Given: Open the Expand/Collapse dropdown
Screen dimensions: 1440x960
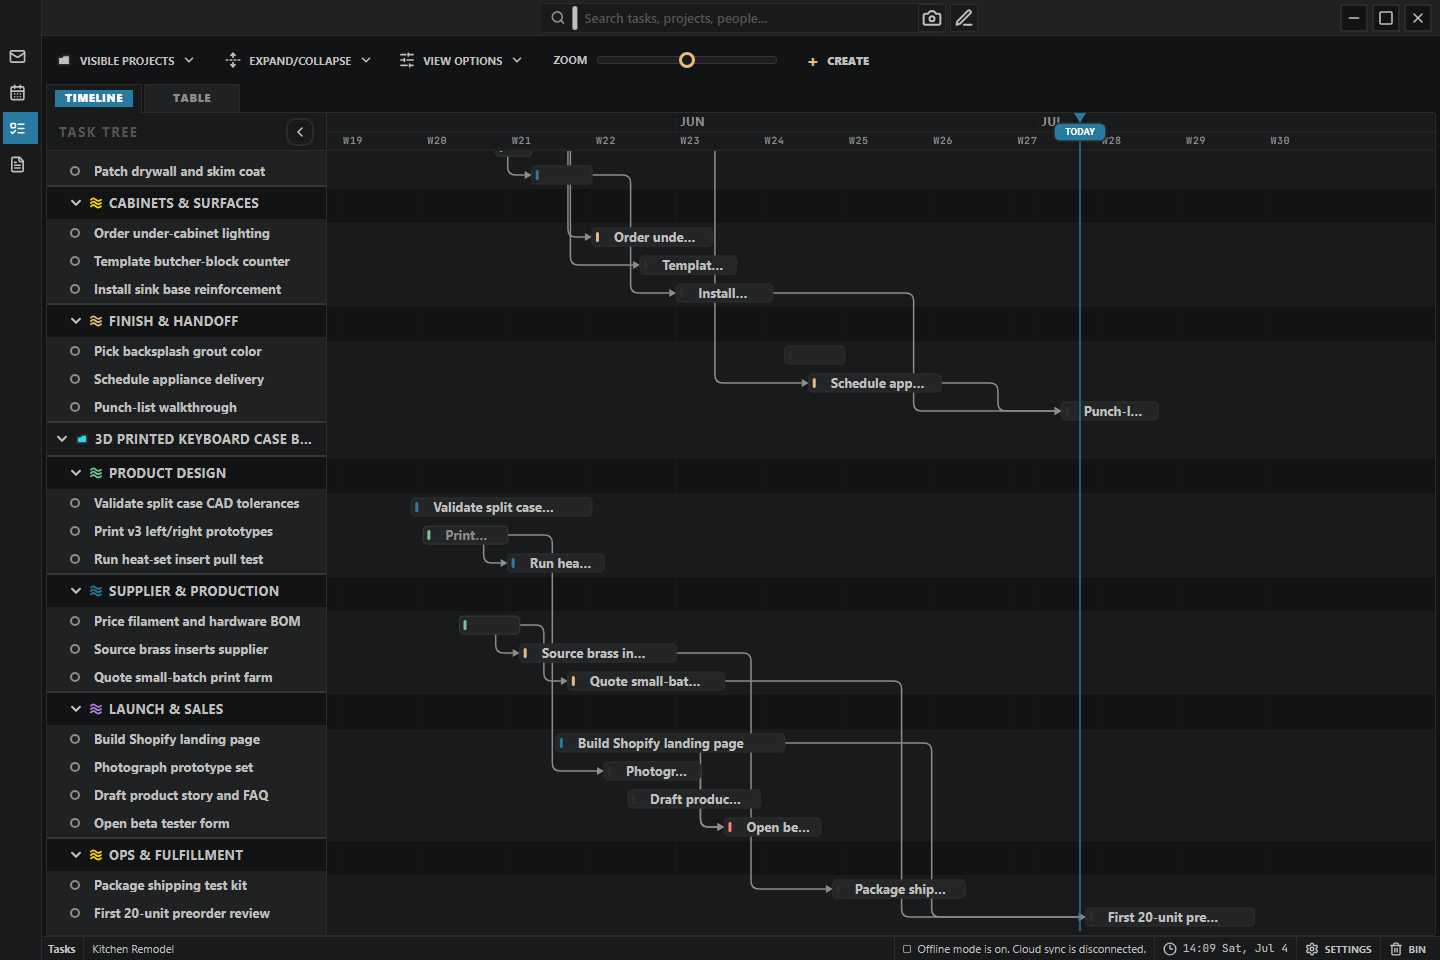Looking at the screenshot, I should coord(299,61).
